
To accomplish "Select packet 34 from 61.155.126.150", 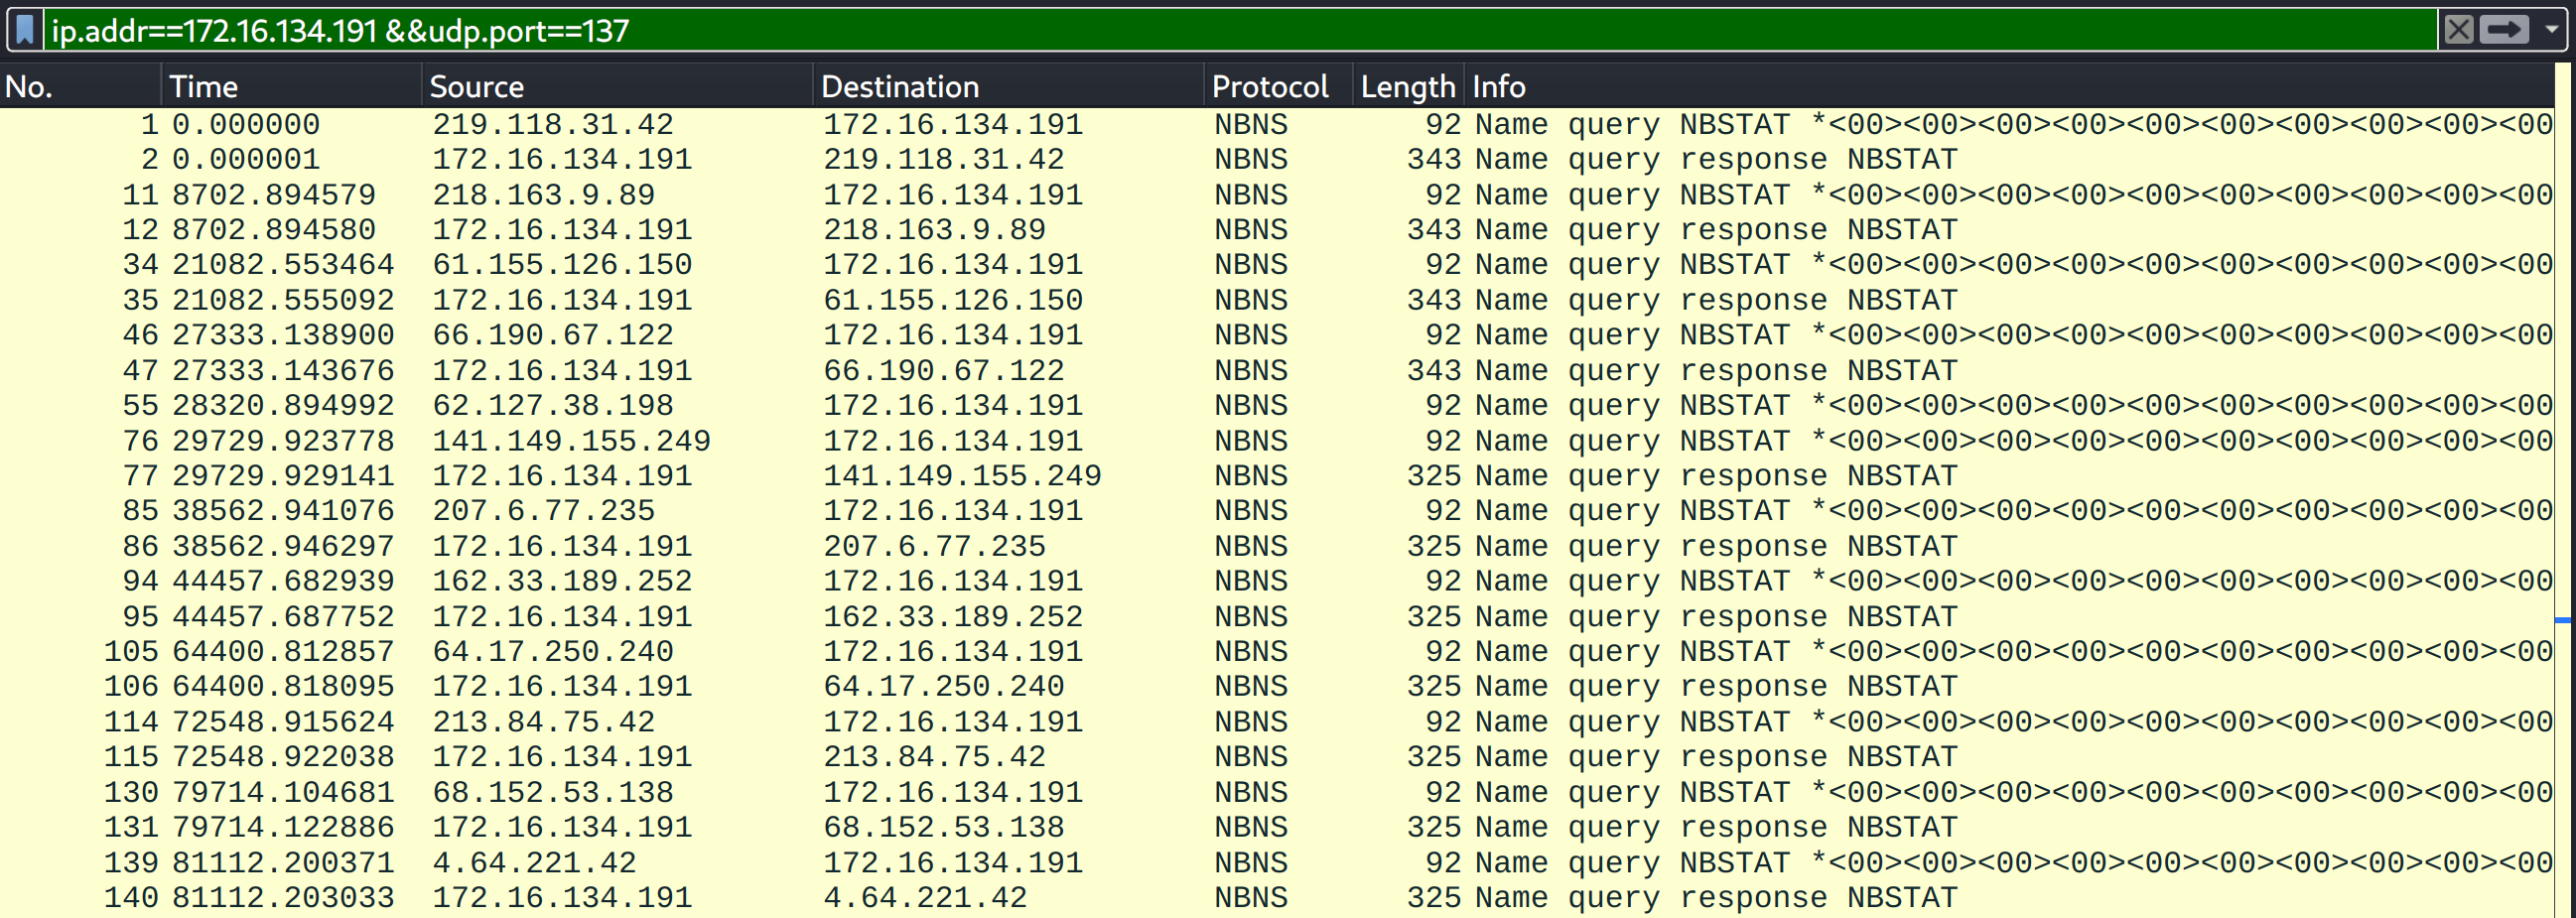I will point(1277,265).
